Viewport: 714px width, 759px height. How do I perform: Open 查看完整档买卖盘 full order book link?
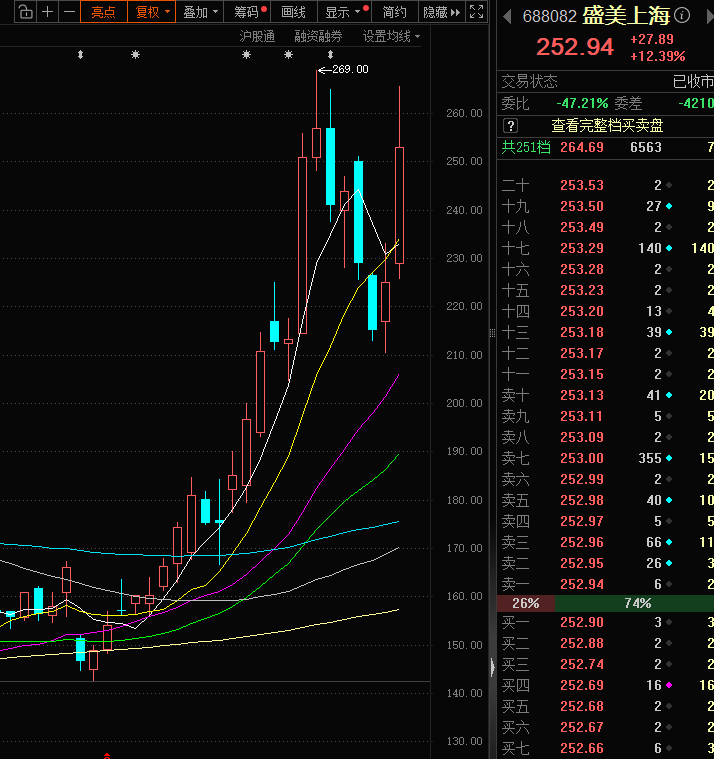click(x=607, y=126)
